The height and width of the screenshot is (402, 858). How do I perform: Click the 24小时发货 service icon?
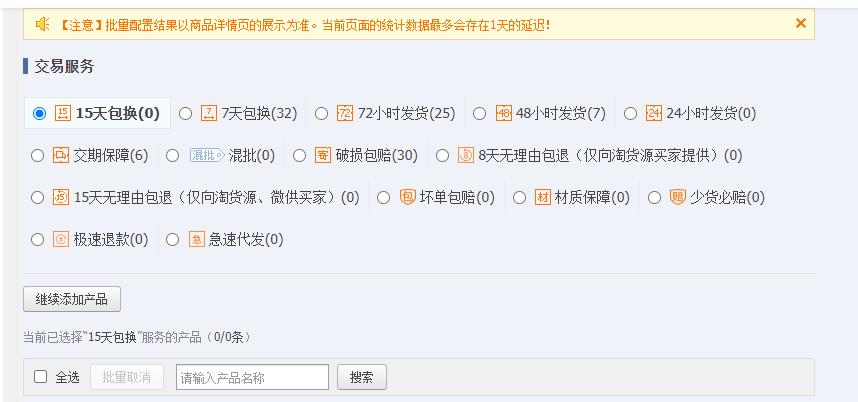(654, 113)
